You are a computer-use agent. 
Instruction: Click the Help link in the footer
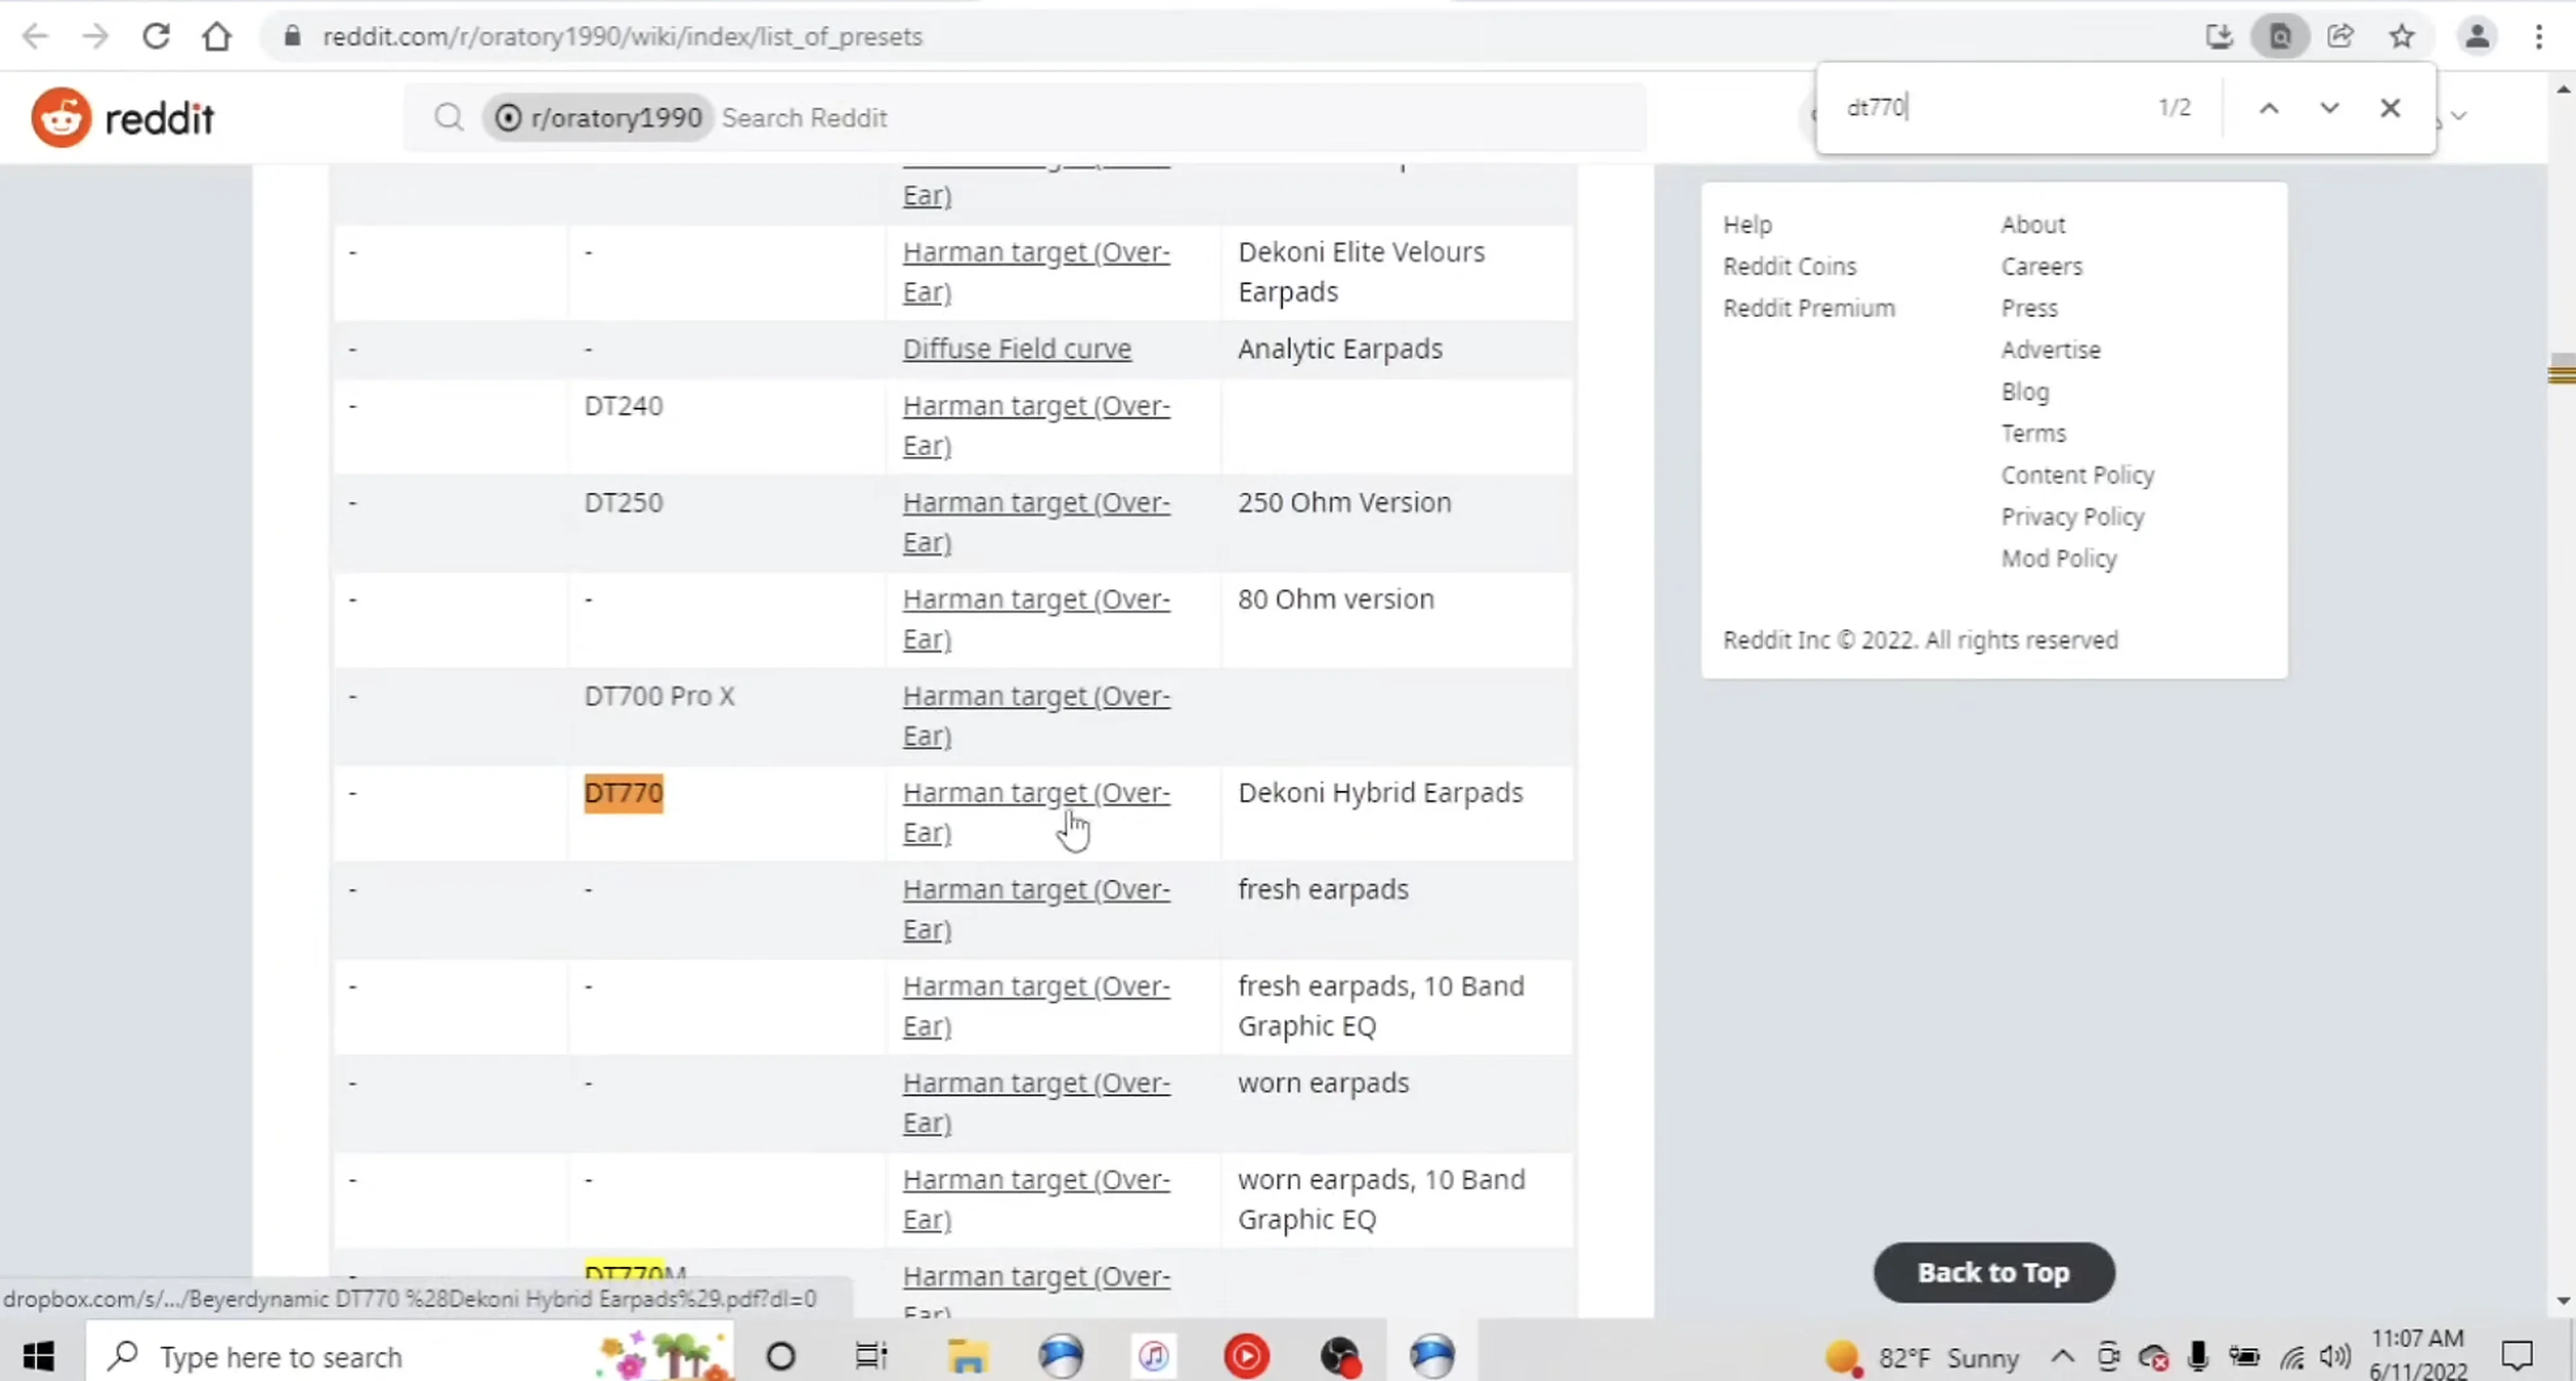pos(1747,224)
